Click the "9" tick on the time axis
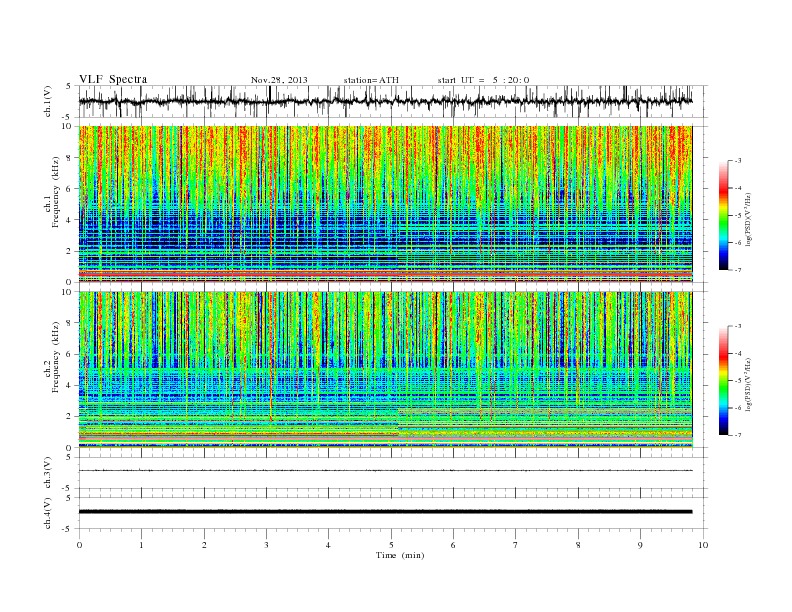This screenshot has width=792, height=612. 640,545
